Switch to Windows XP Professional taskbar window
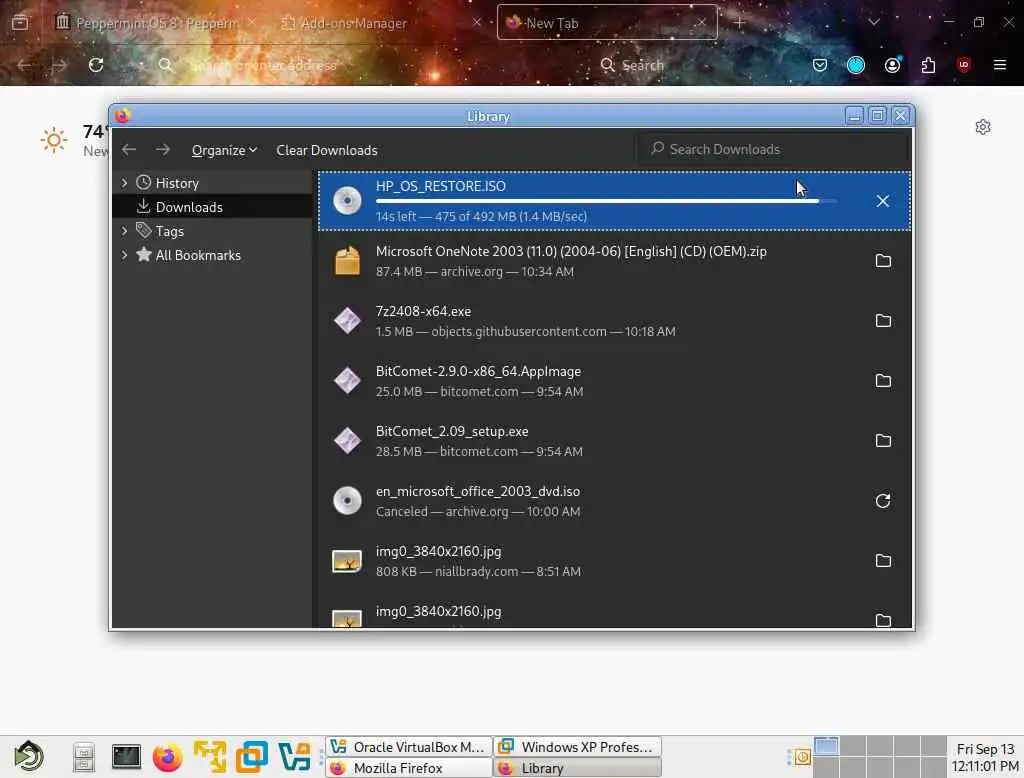1024x778 pixels. point(577,747)
